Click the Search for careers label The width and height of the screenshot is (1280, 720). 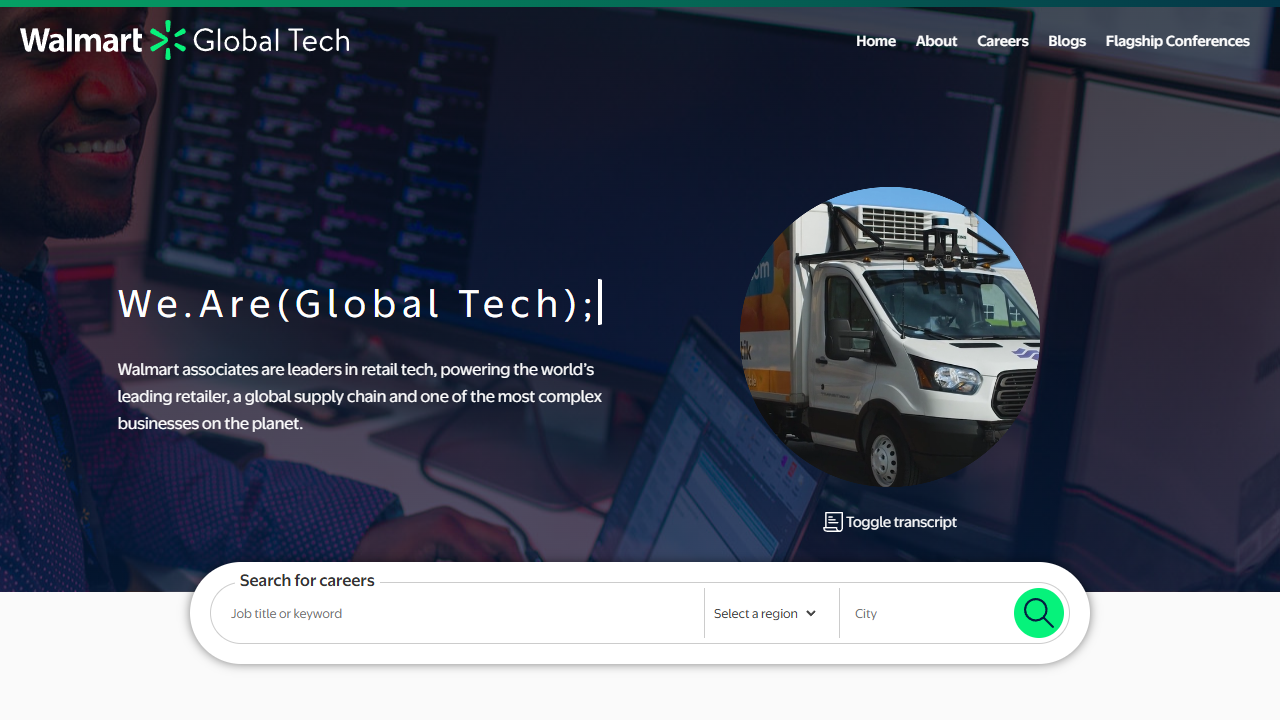point(307,581)
